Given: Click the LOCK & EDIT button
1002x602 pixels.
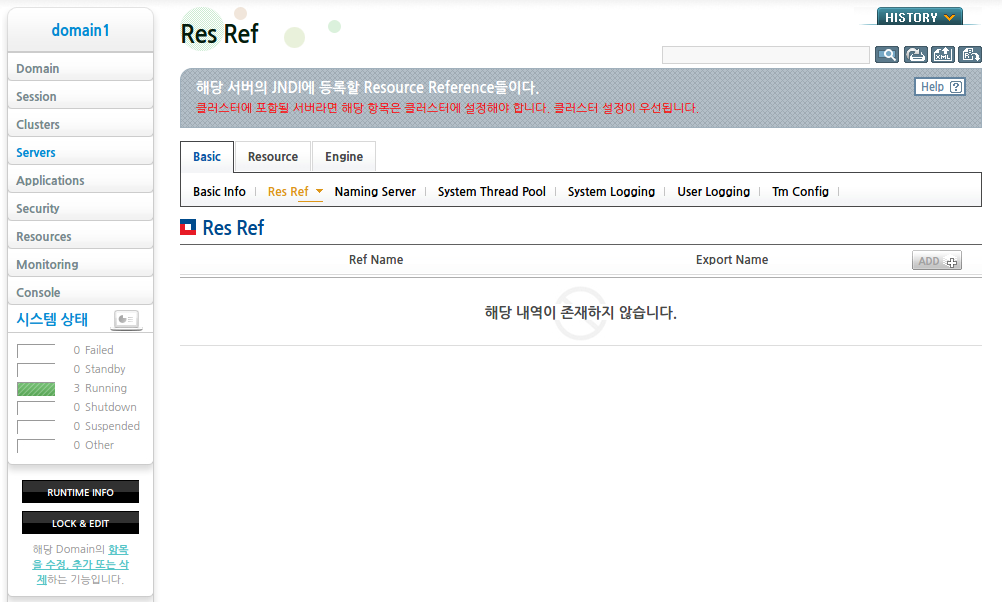Looking at the screenshot, I should tap(81, 523).
